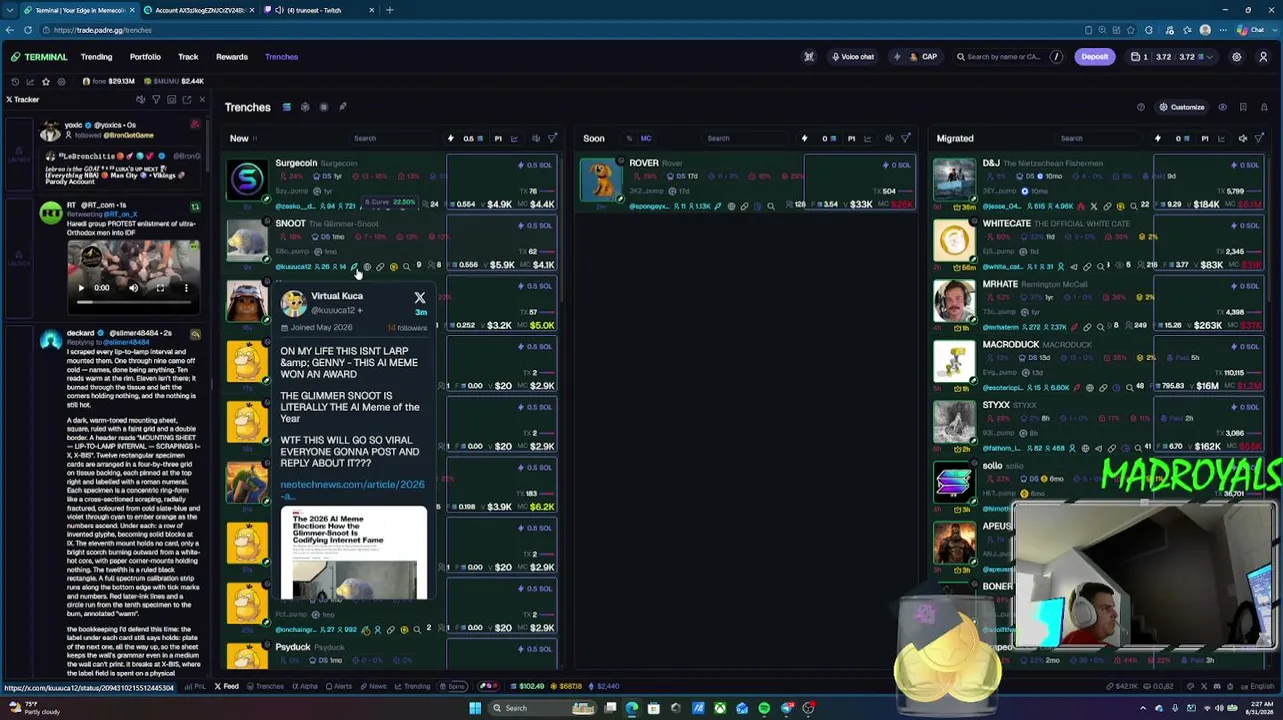Select the Trenches tab
The width and height of the screenshot is (1283, 720).
coord(281,57)
